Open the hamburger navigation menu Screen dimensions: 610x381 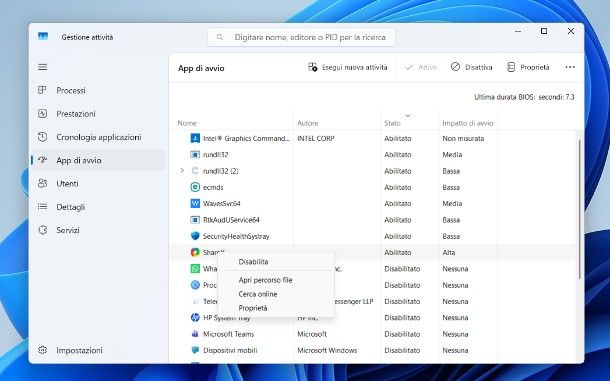click(42, 67)
